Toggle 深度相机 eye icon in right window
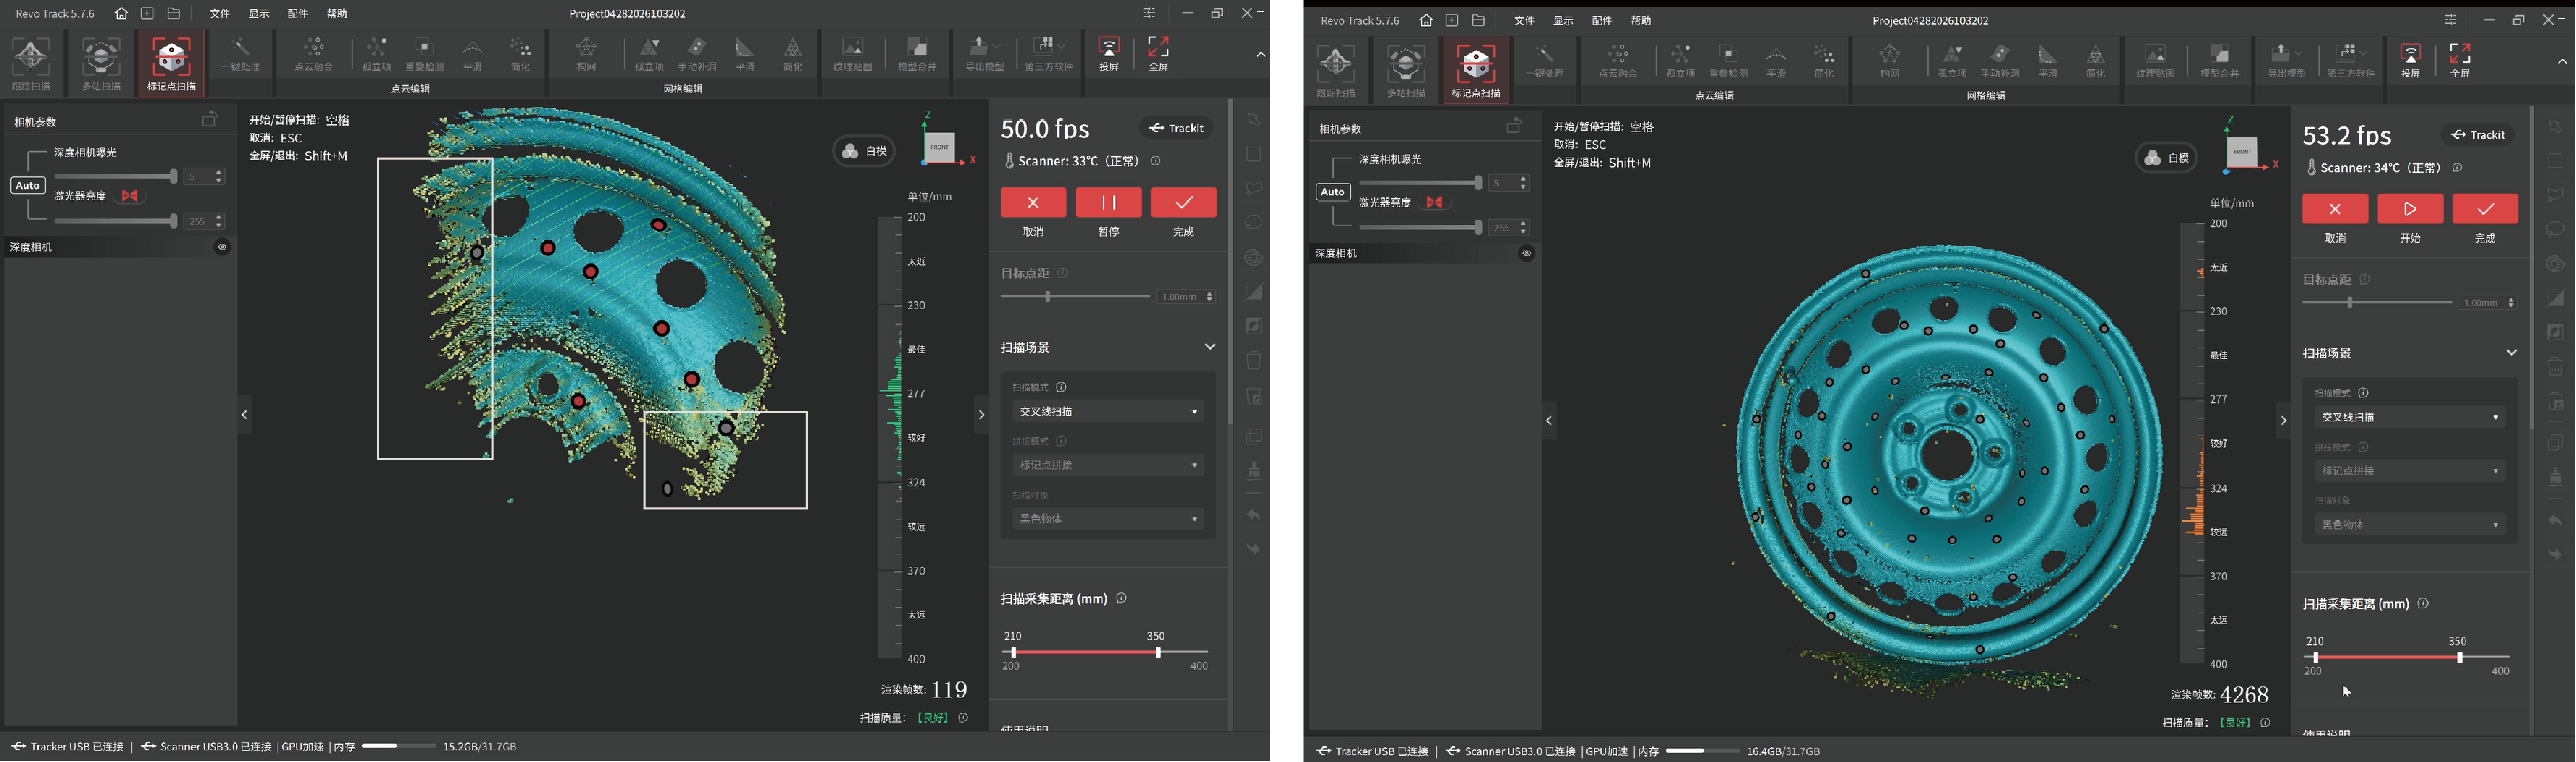Viewport: 2576px width, 762px height. point(1527,253)
